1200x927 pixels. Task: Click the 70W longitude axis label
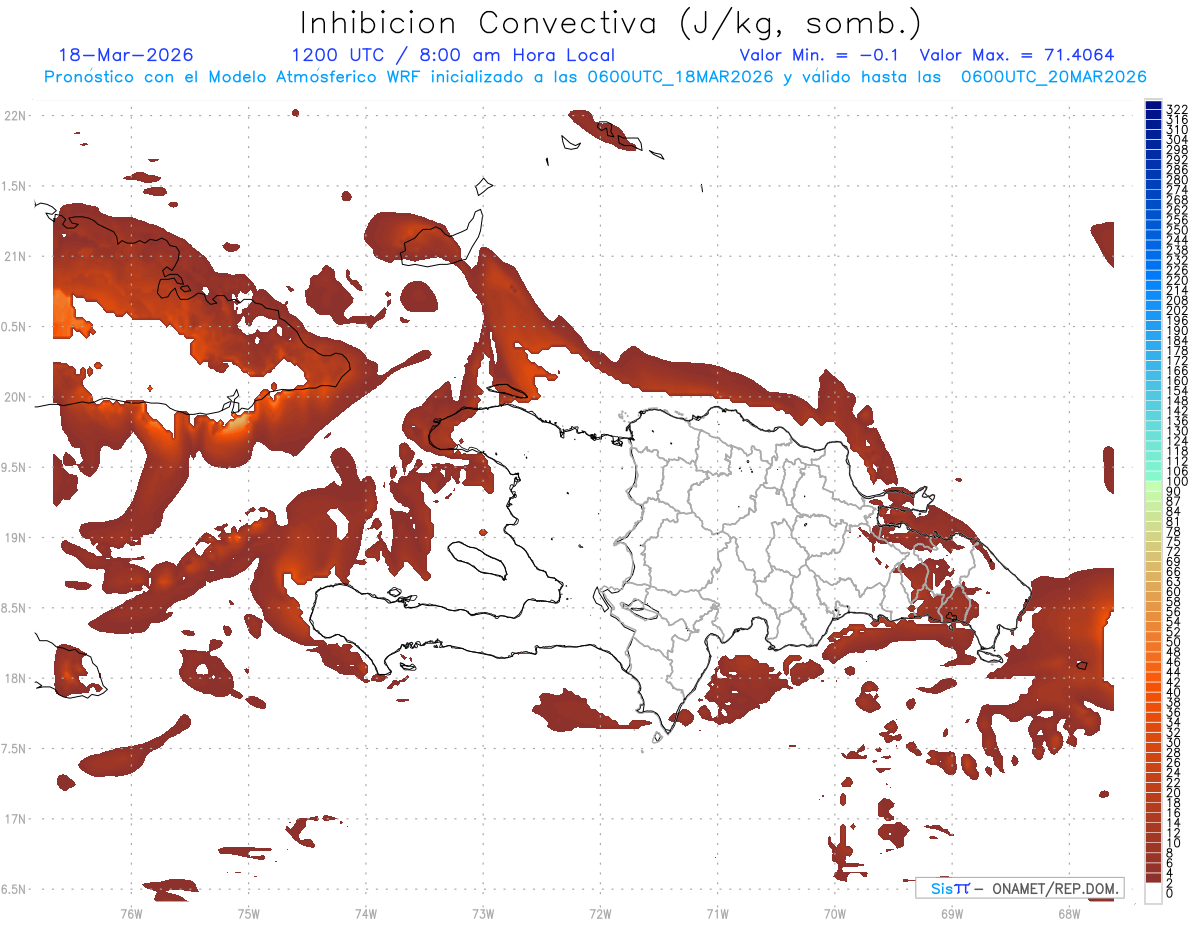[834, 914]
